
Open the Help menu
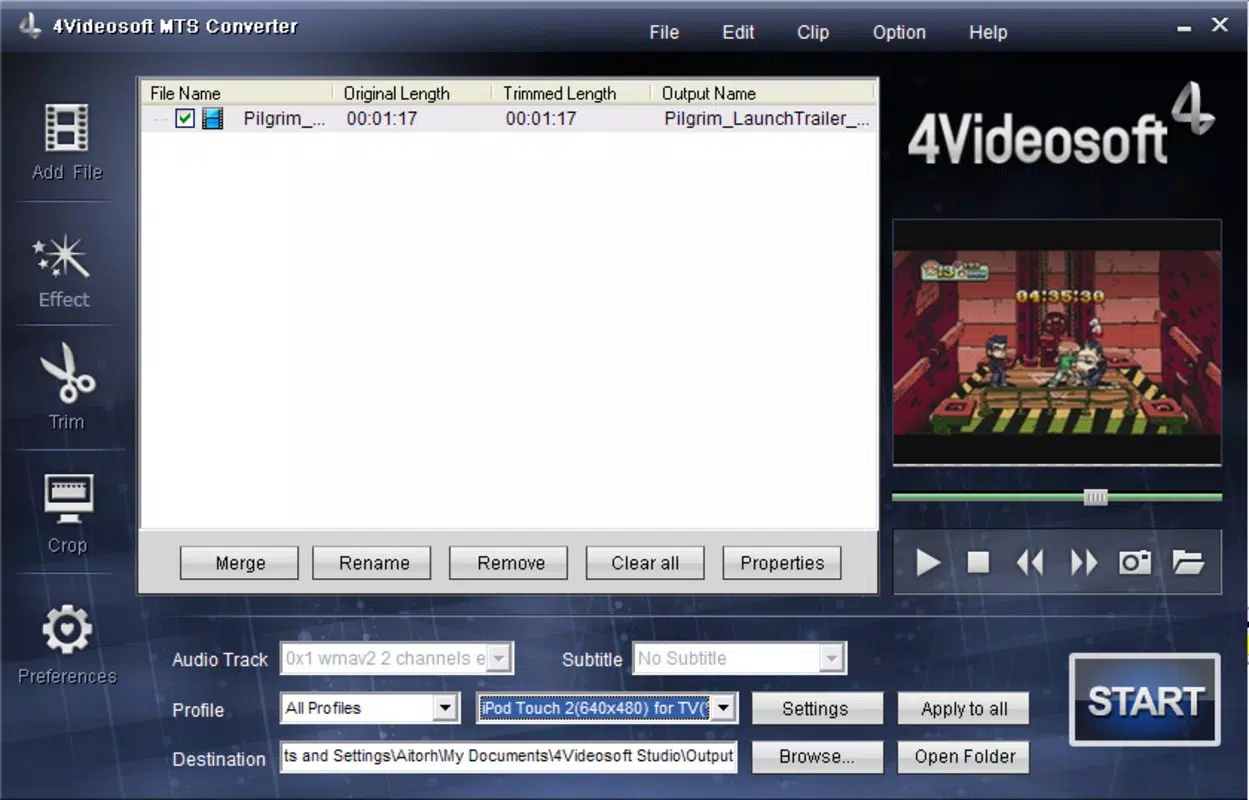point(988,32)
